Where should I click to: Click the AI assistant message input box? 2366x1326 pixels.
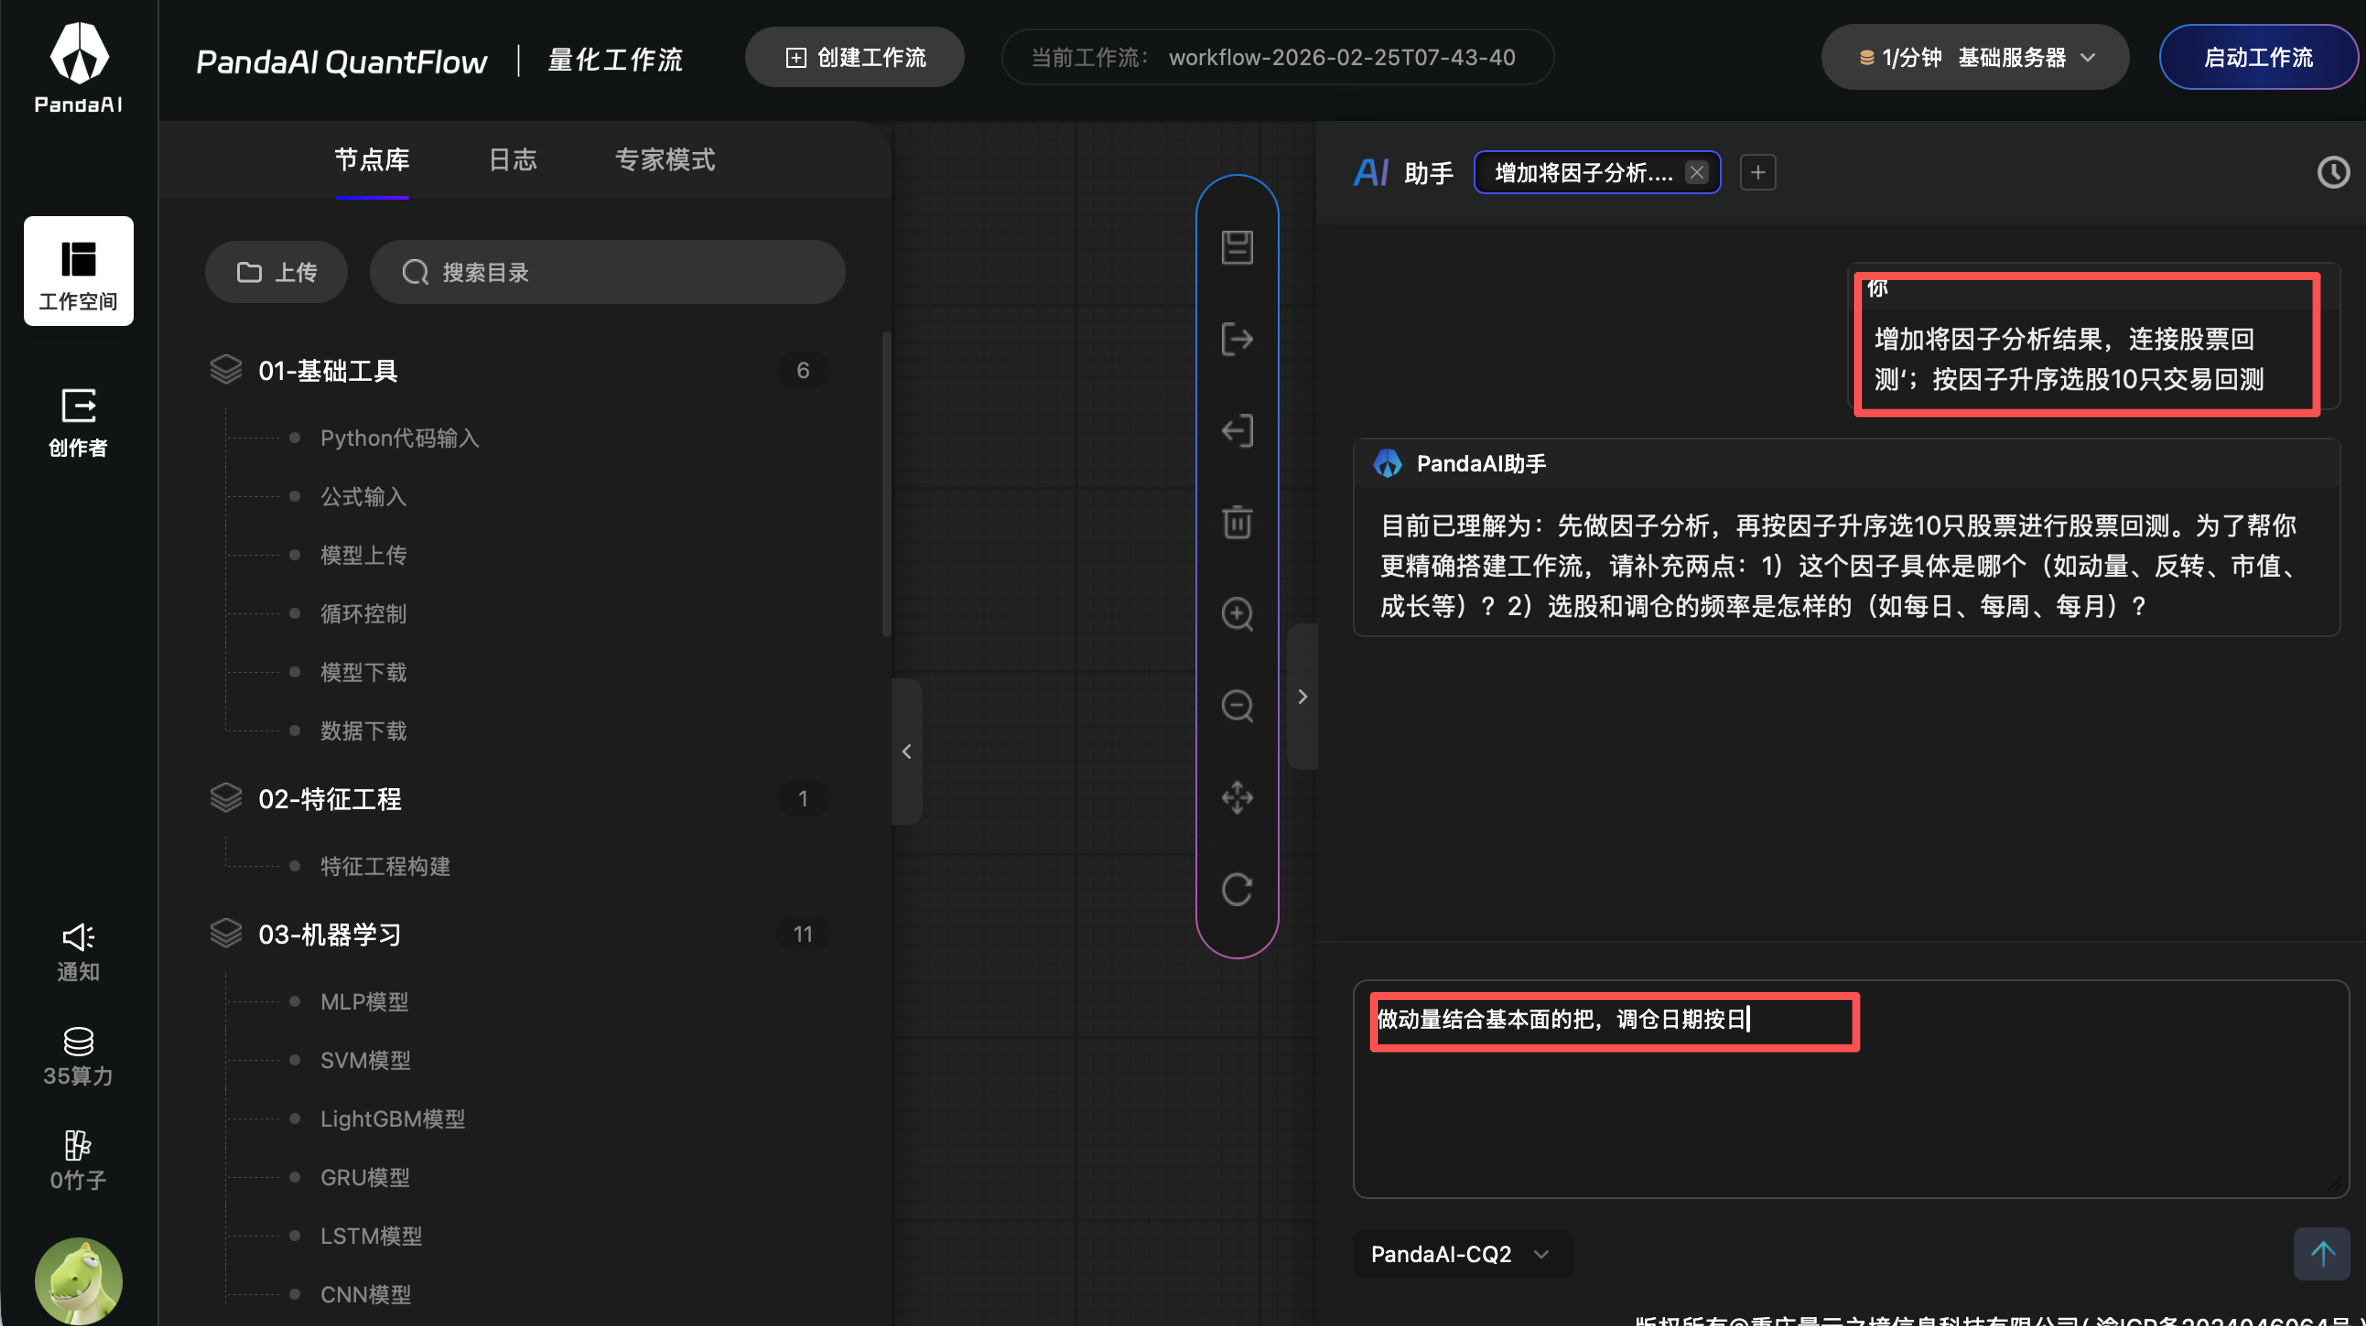pyautogui.click(x=1850, y=1089)
